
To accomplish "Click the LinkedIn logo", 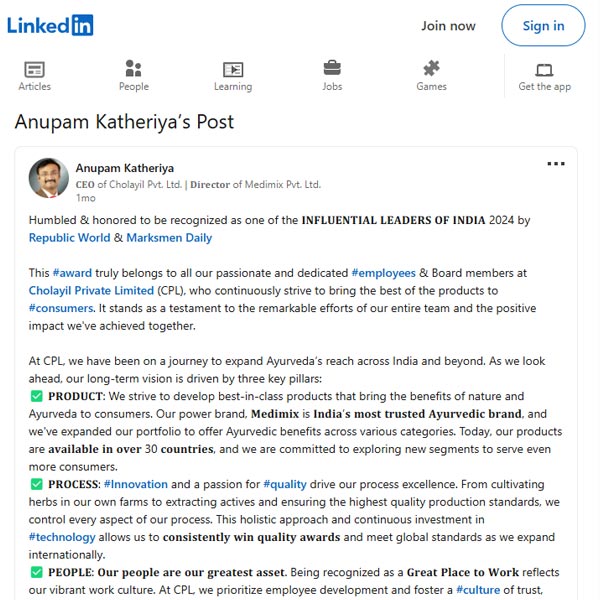I will tap(50, 25).
